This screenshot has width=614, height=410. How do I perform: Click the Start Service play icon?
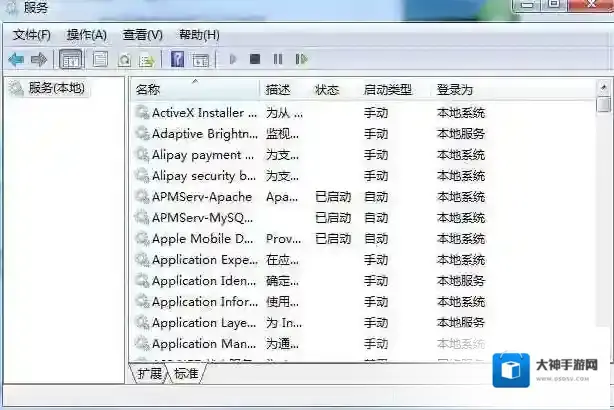pyautogui.click(x=233, y=59)
